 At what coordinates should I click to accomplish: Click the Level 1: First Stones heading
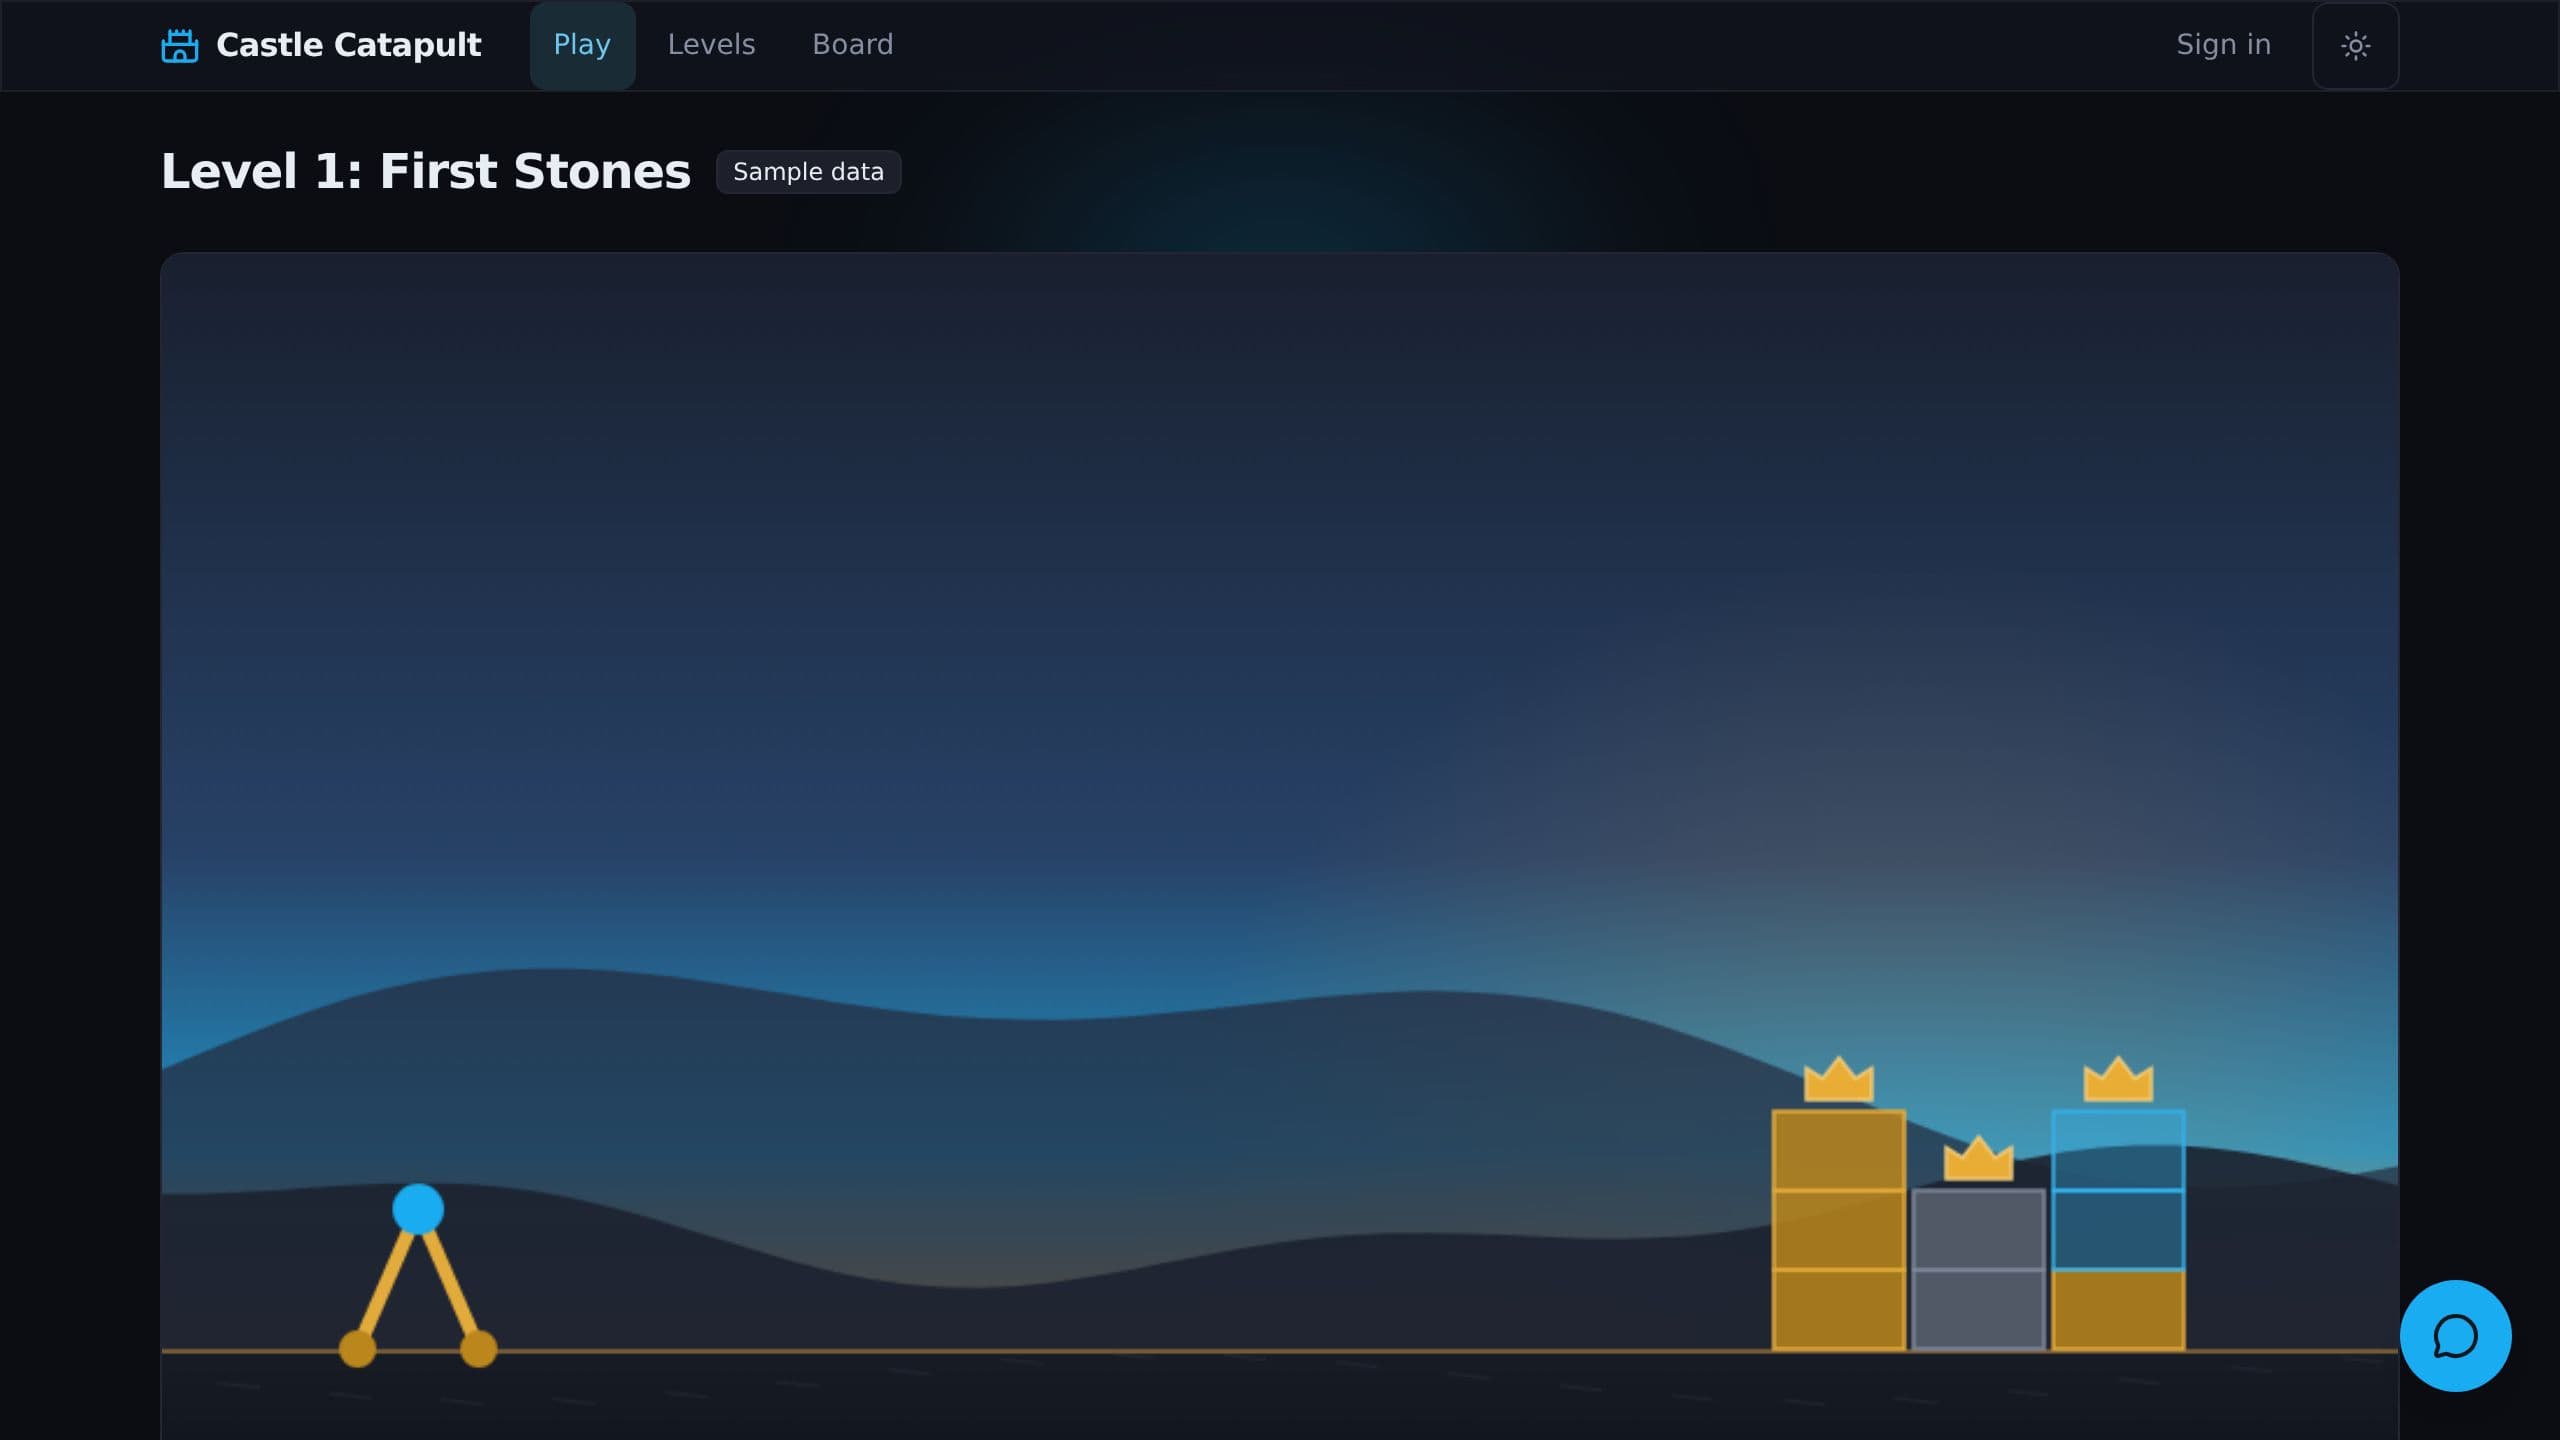pyautogui.click(x=426, y=171)
